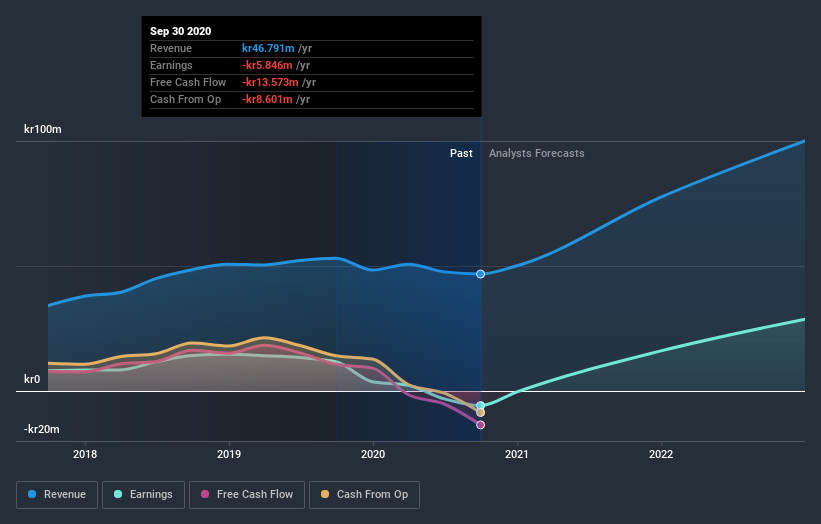Click the blue Revenue data point marker

point(481,274)
